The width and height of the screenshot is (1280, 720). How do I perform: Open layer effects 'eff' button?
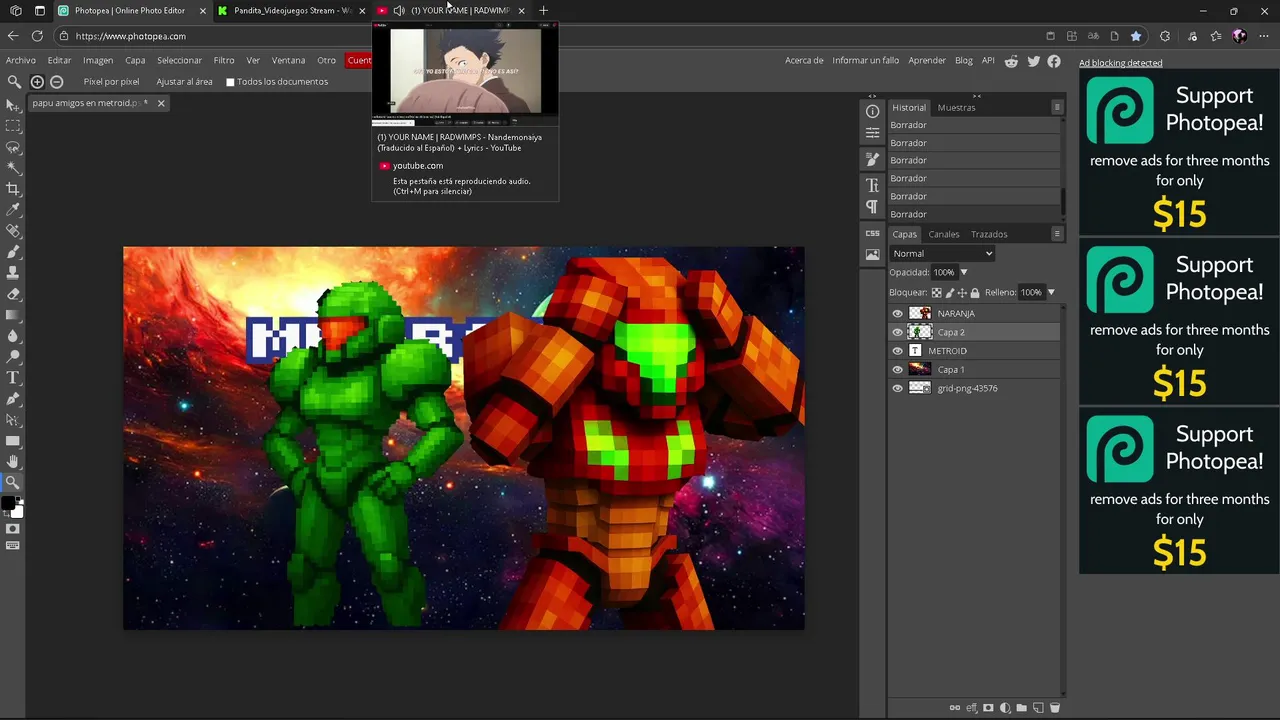click(x=971, y=708)
